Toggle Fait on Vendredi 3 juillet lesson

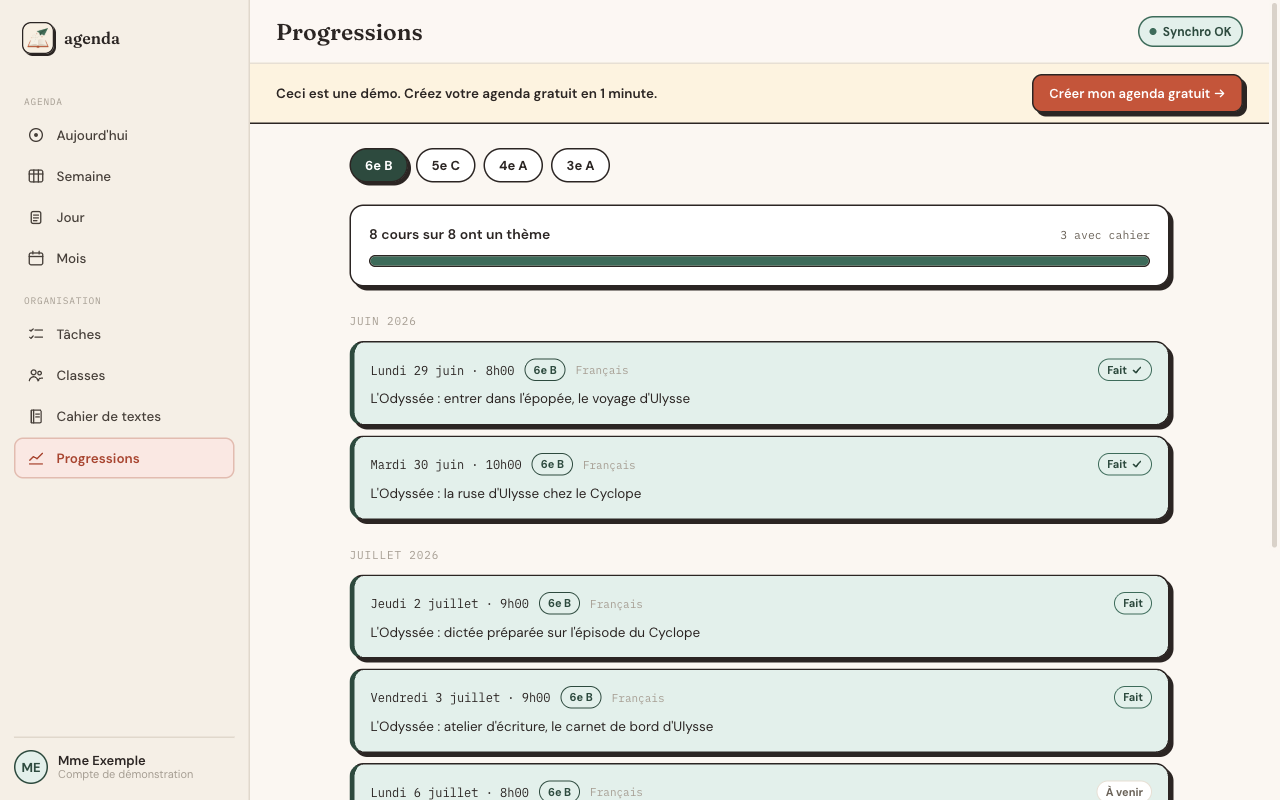click(x=1133, y=697)
